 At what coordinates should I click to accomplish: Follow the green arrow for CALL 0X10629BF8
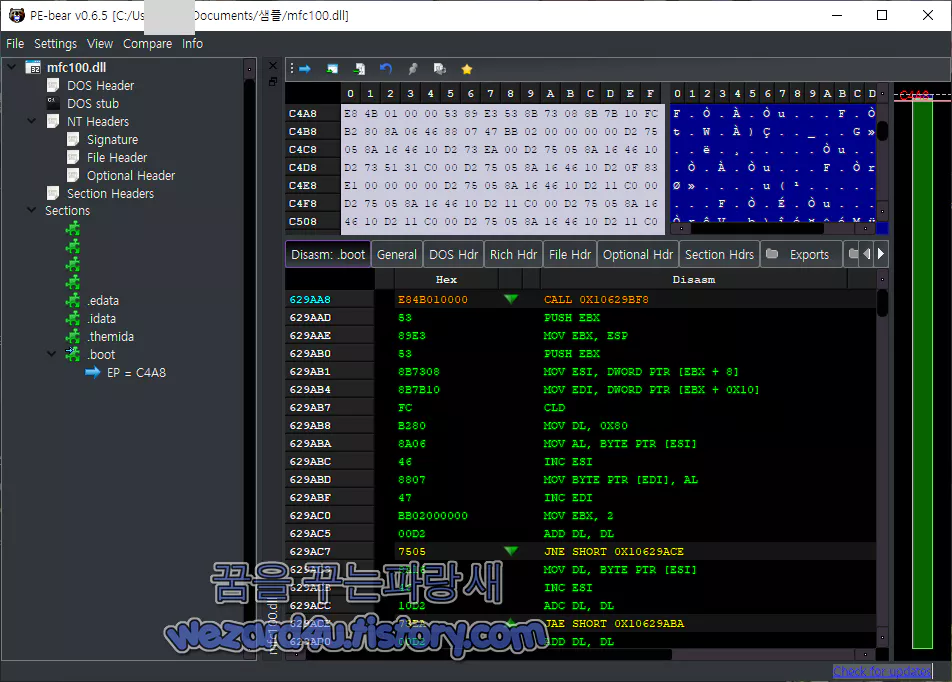click(x=511, y=299)
